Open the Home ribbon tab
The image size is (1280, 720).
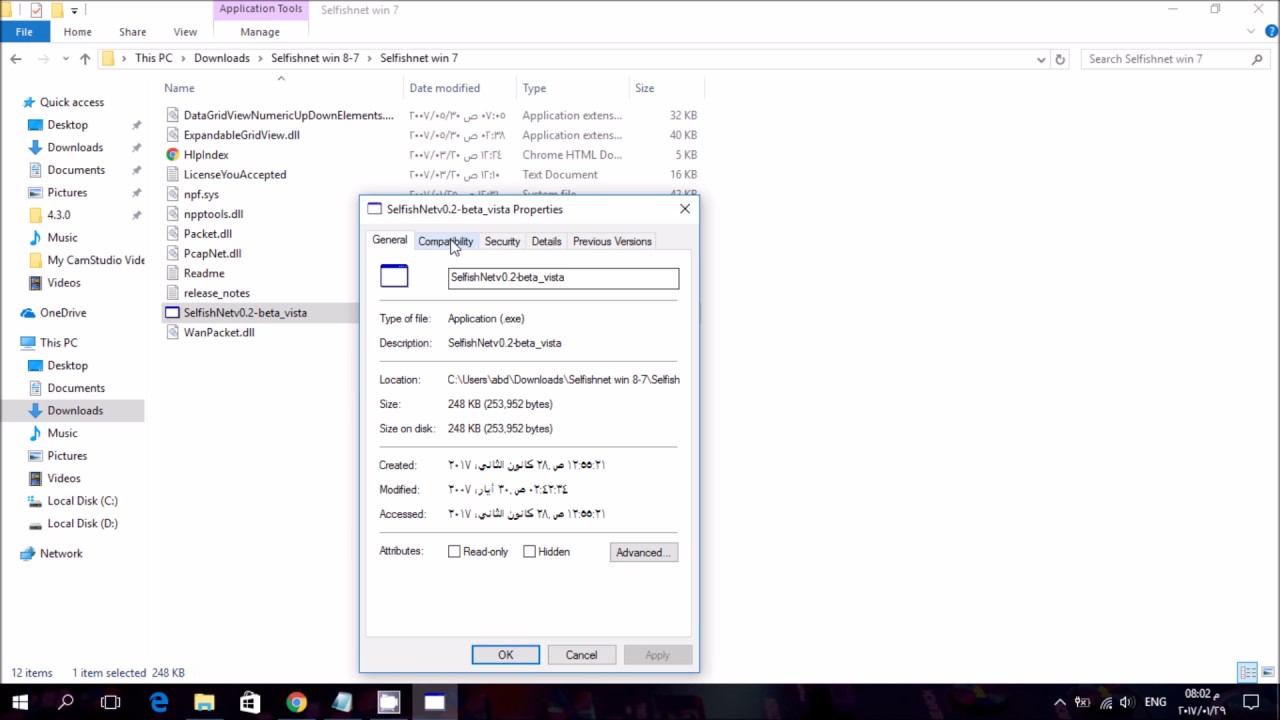coord(77,32)
